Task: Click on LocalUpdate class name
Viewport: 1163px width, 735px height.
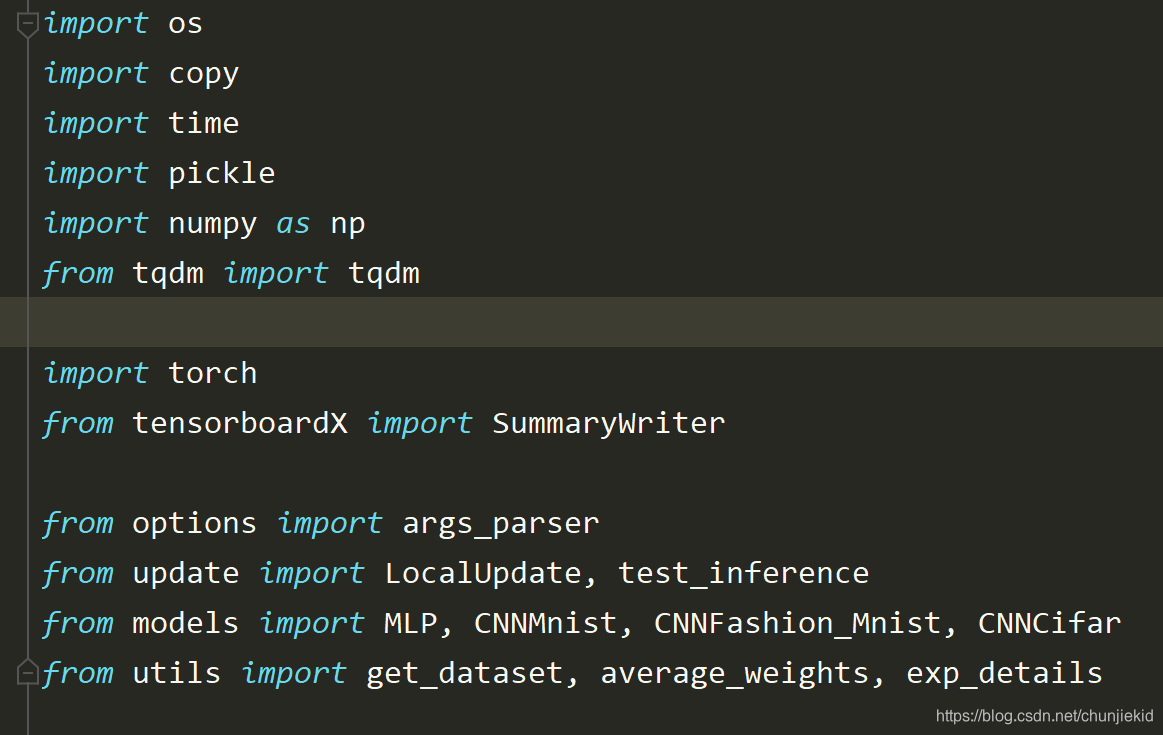Action: (482, 573)
